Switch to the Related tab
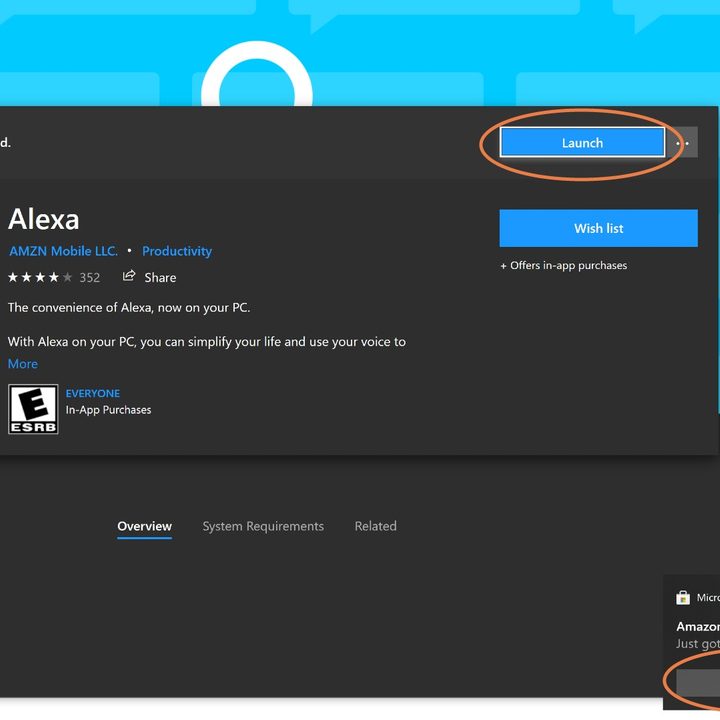Image resolution: width=720 pixels, height=720 pixels. (x=376, y=526)
